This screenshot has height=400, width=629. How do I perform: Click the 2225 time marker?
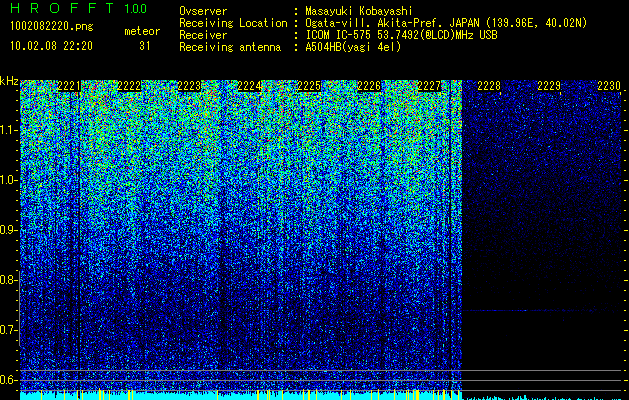tap(309, 86)
